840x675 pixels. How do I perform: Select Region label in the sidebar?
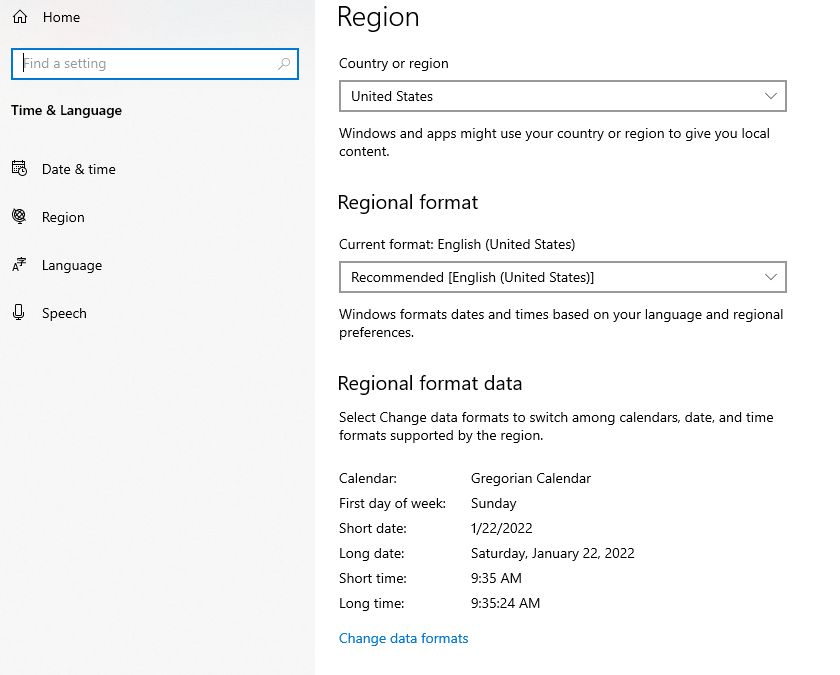(x=63, y=217)
